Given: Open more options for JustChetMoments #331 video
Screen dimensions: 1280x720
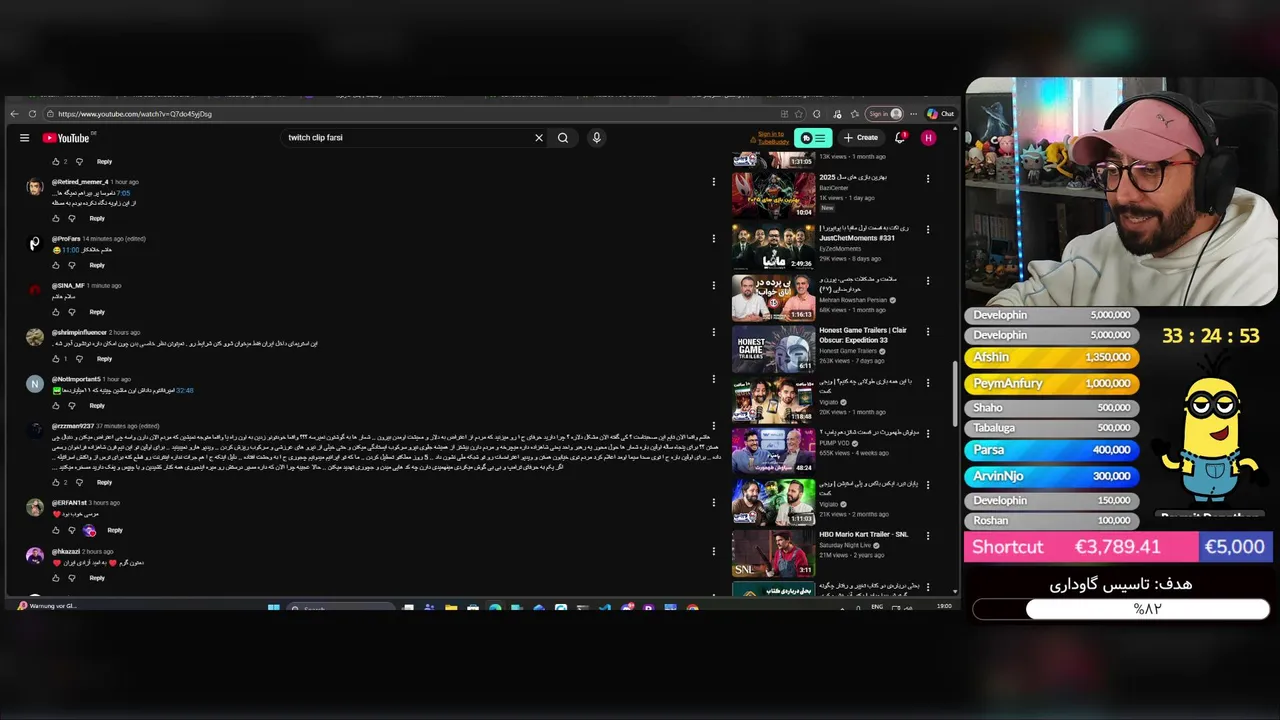Looking at the screenshot, I should (928, 230).
